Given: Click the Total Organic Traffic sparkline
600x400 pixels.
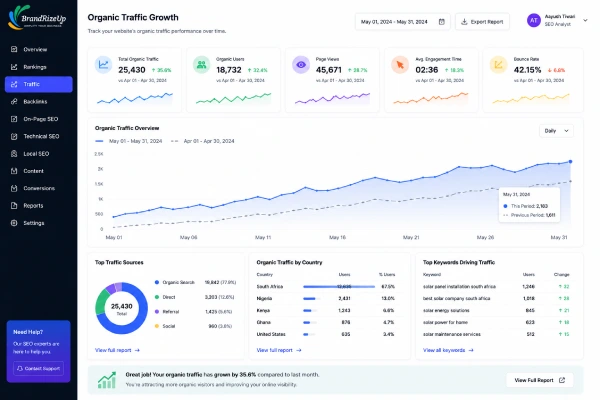Looking at the screenshot, I should coord(135,98).
